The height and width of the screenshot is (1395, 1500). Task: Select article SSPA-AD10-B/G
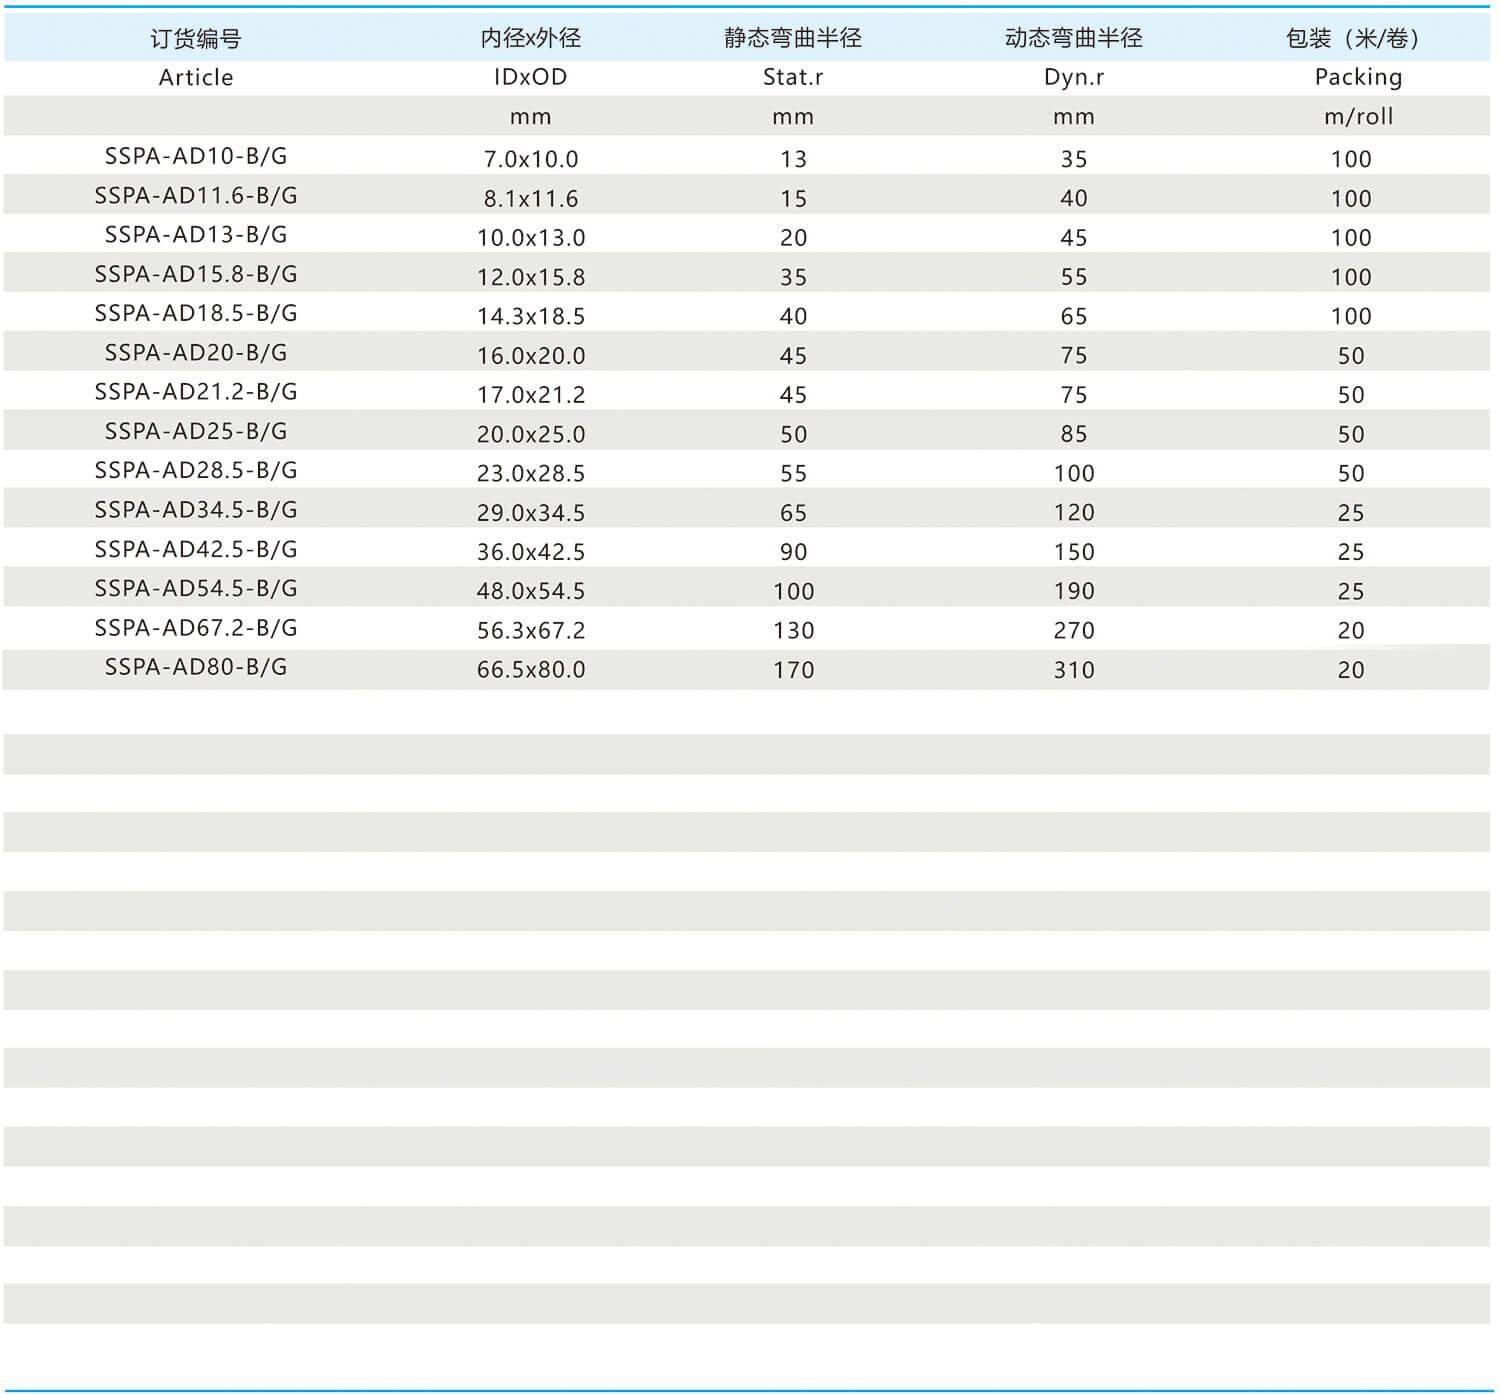195,156
